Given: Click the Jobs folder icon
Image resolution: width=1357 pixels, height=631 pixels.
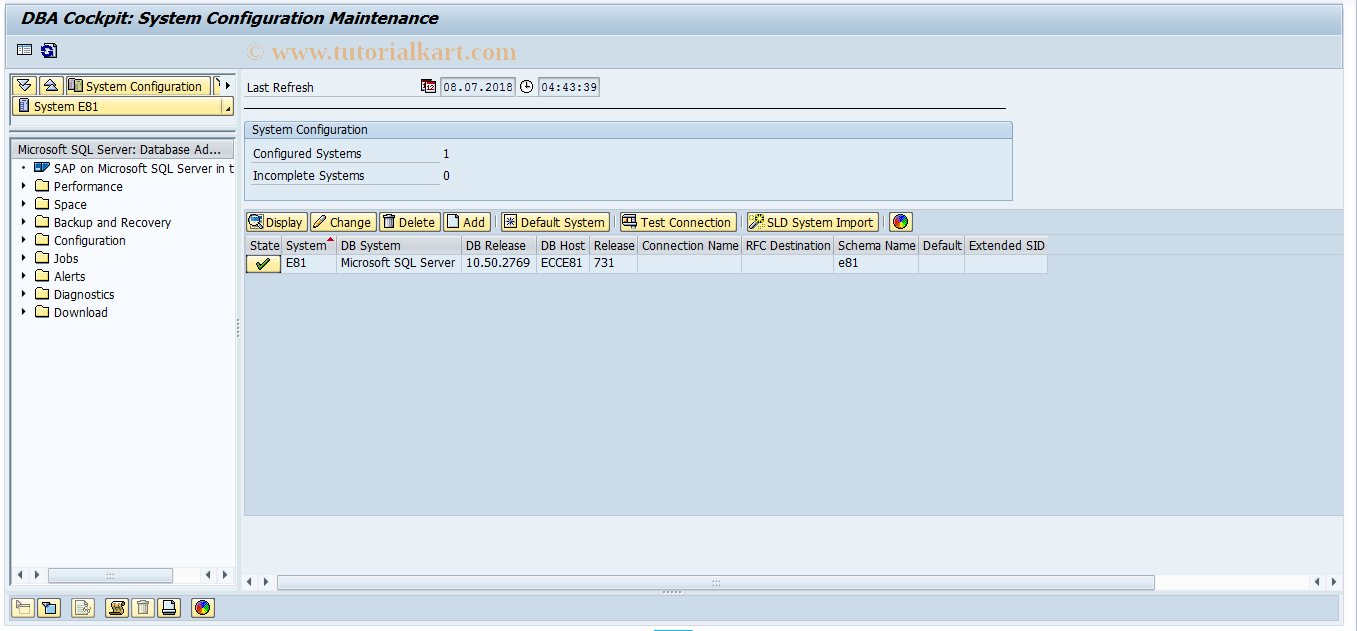Looking at the screenshot, I should (x=42, y=258).
